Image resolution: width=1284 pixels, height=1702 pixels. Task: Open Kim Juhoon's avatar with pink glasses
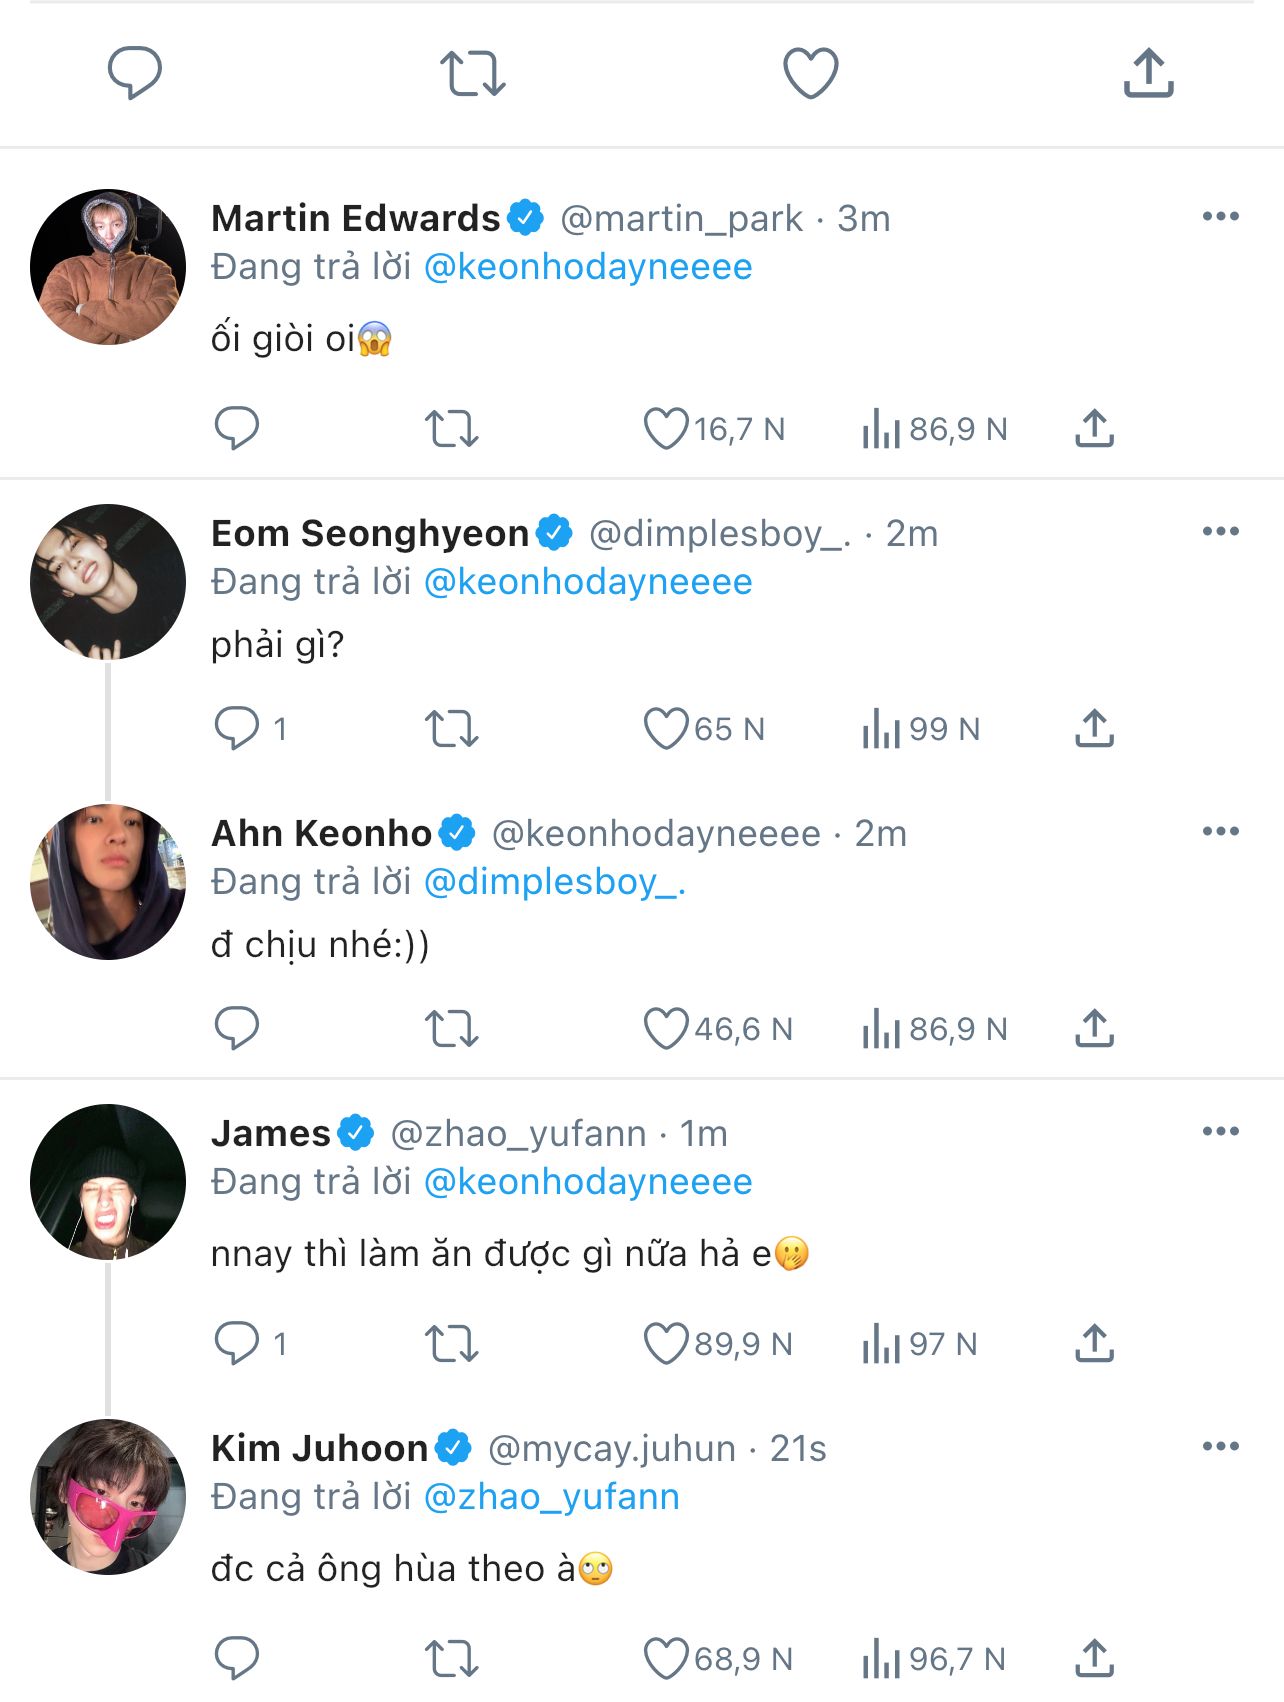tap(108, 1497)
